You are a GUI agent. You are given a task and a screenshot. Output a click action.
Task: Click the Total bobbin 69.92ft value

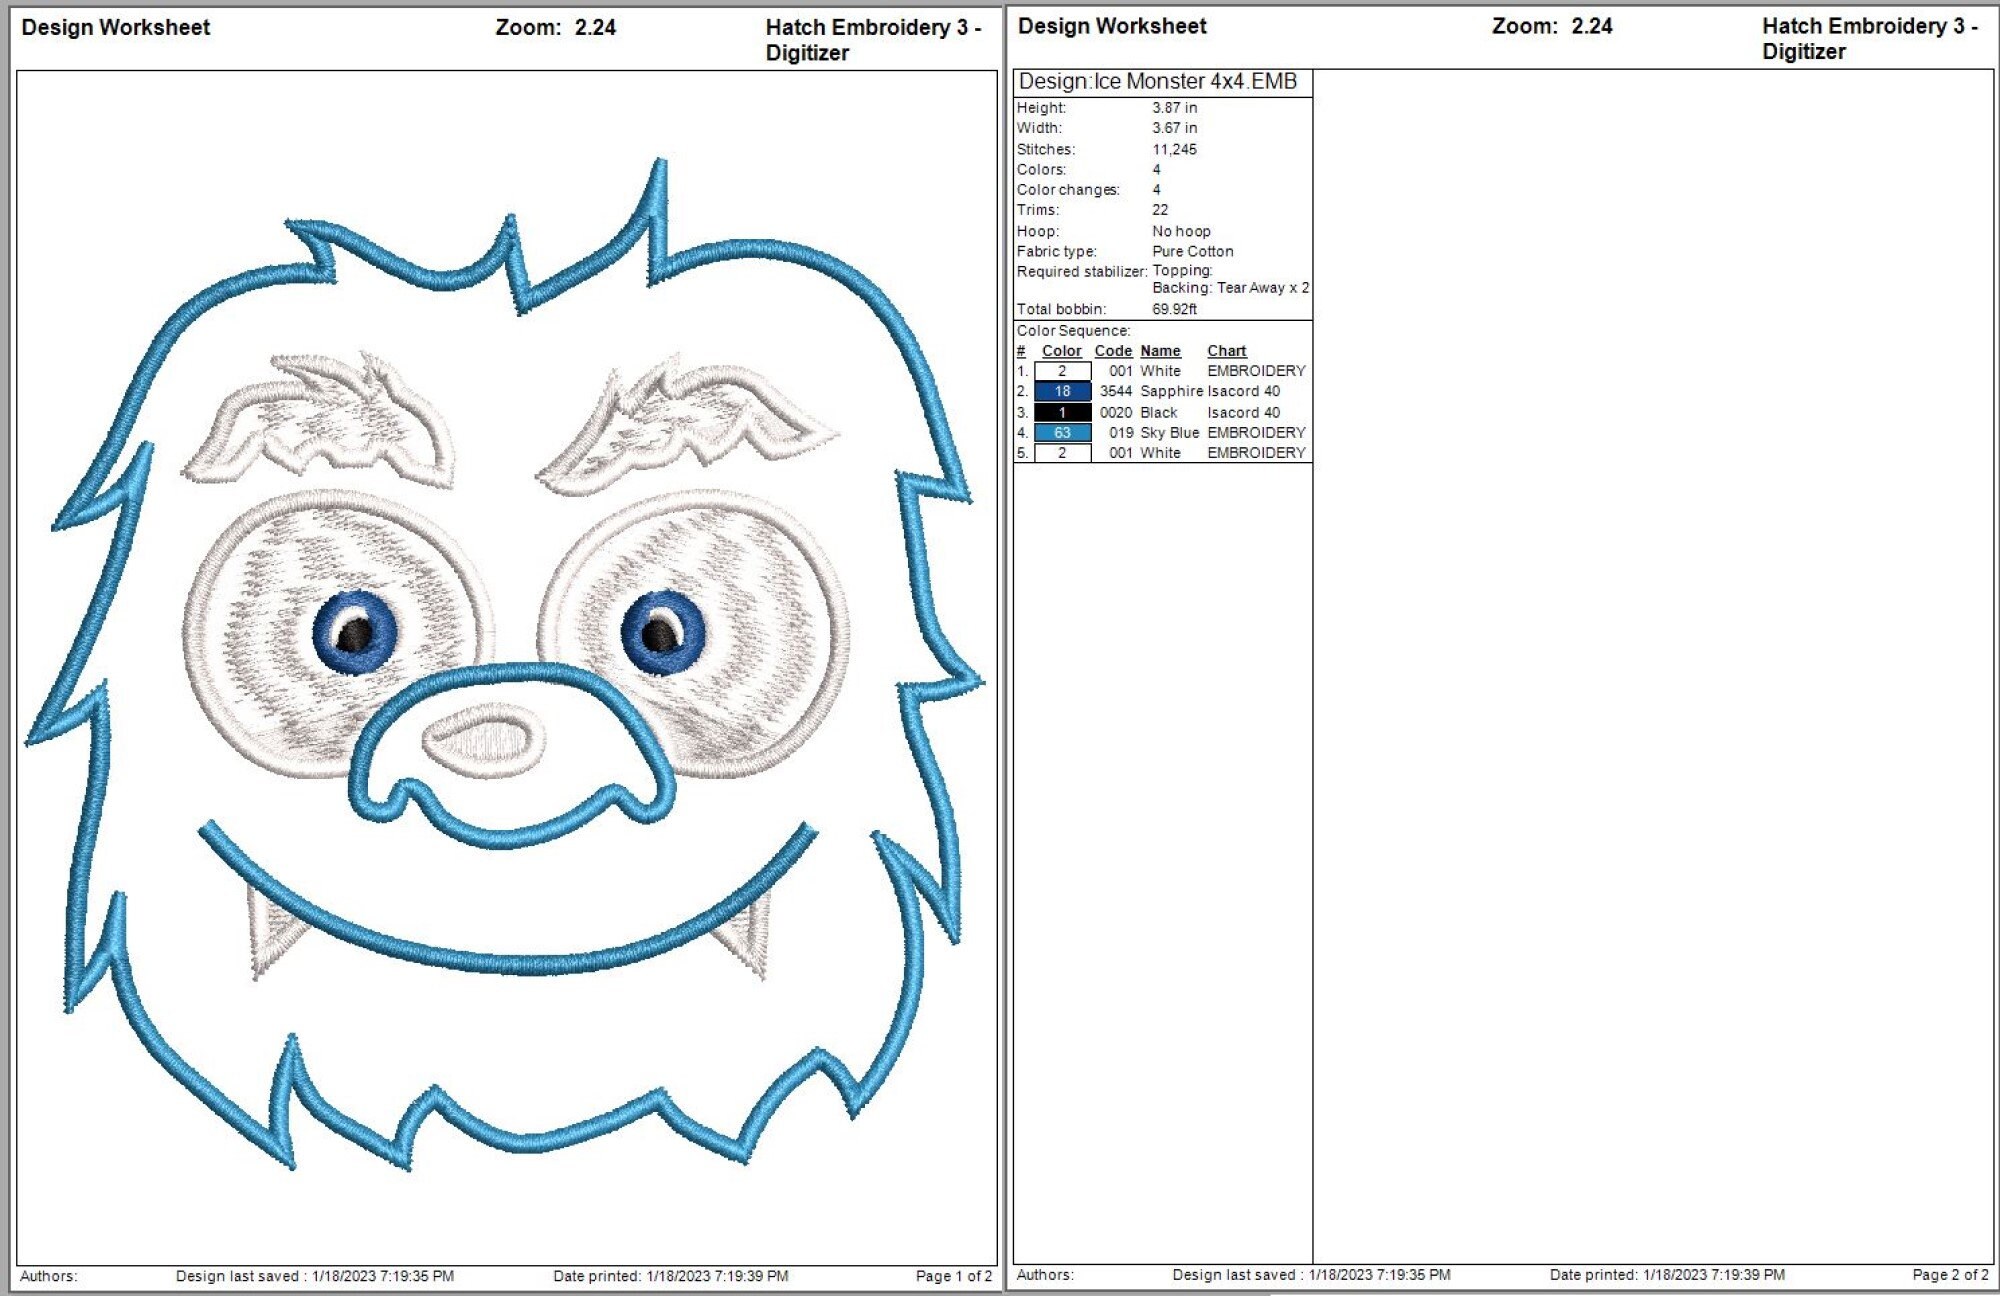tap(1174, 309)
